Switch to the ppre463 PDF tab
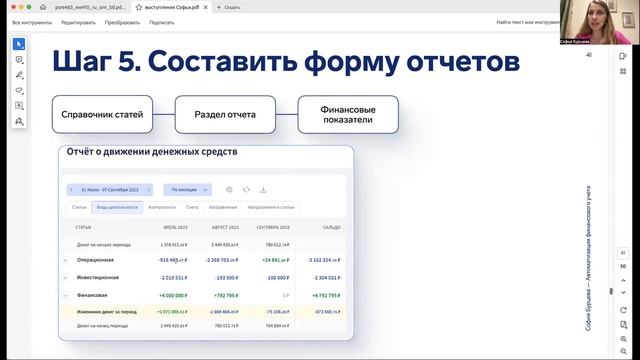This screenshot has height=360, width=640. 90,7
